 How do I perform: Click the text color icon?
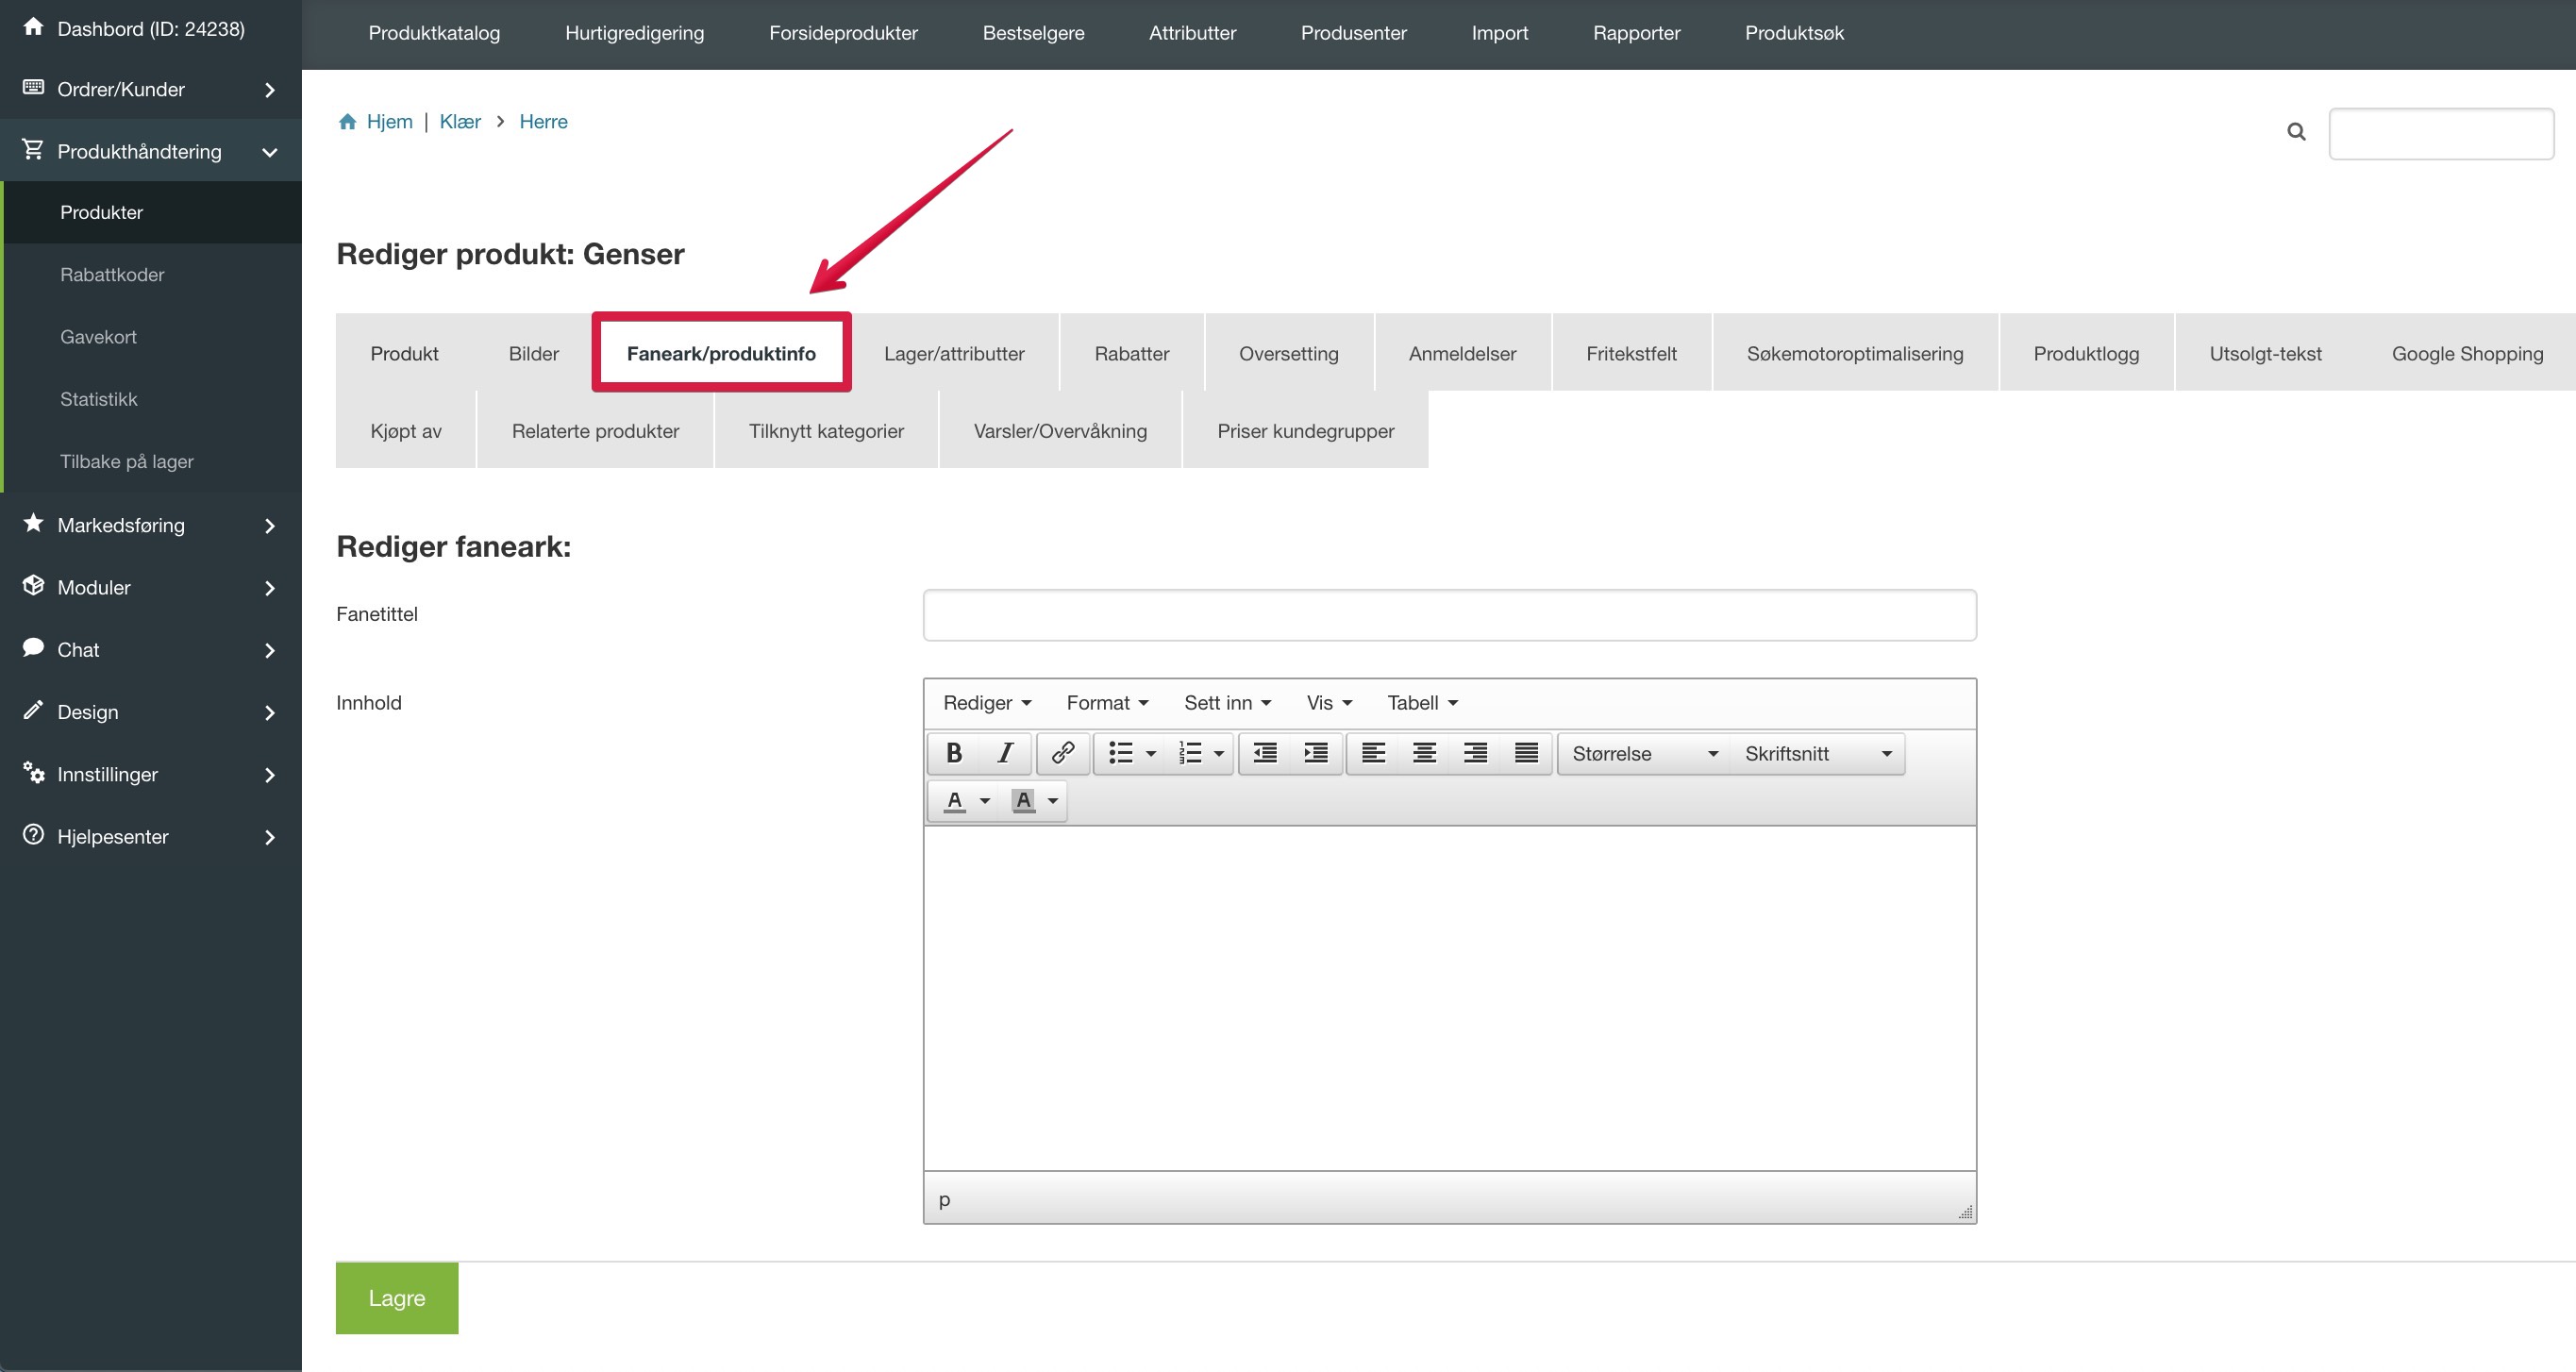point(954,801)
